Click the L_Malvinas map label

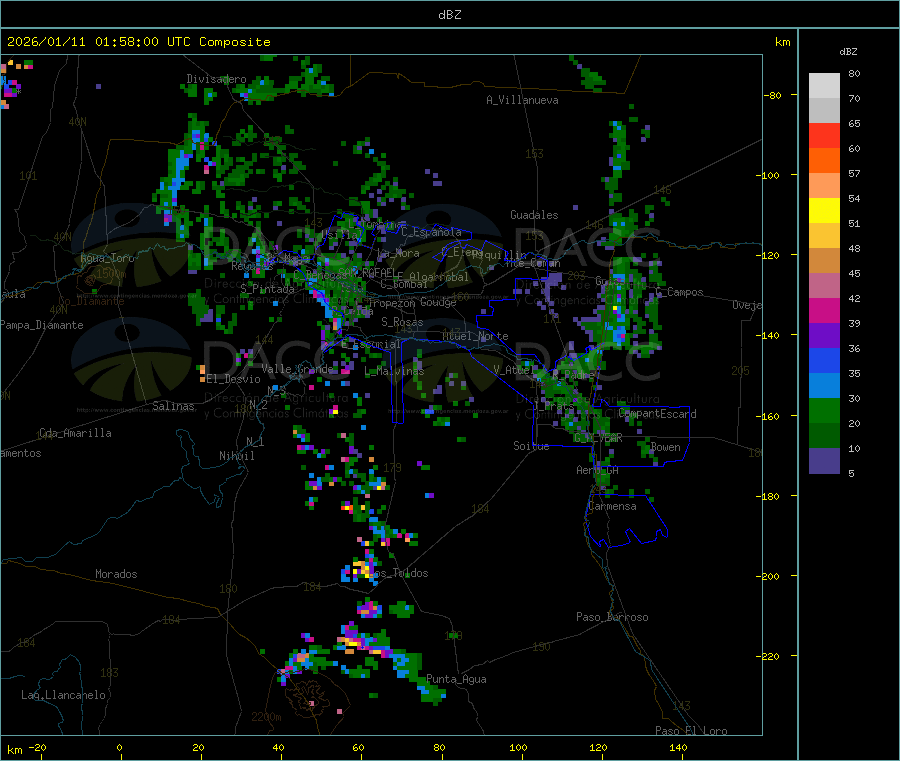point(394,371)
